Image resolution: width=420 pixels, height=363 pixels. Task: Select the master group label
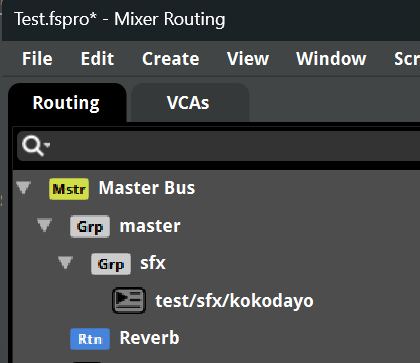click(x=150, y=226)
